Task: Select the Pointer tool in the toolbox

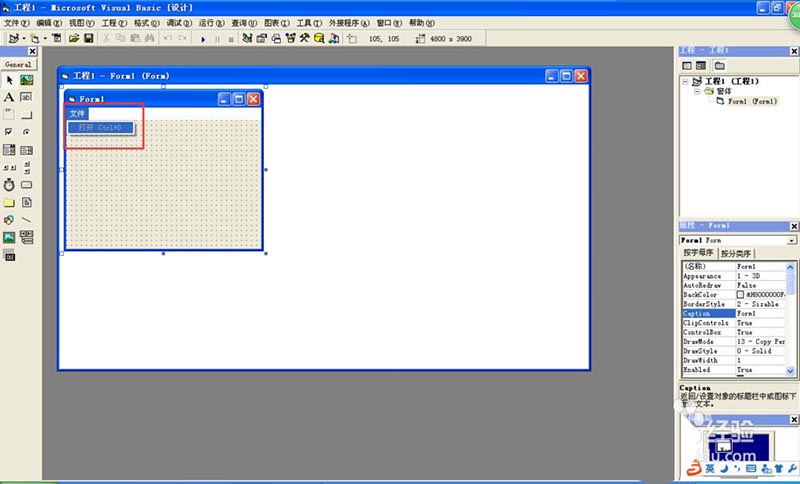Action: coord(9,80)
